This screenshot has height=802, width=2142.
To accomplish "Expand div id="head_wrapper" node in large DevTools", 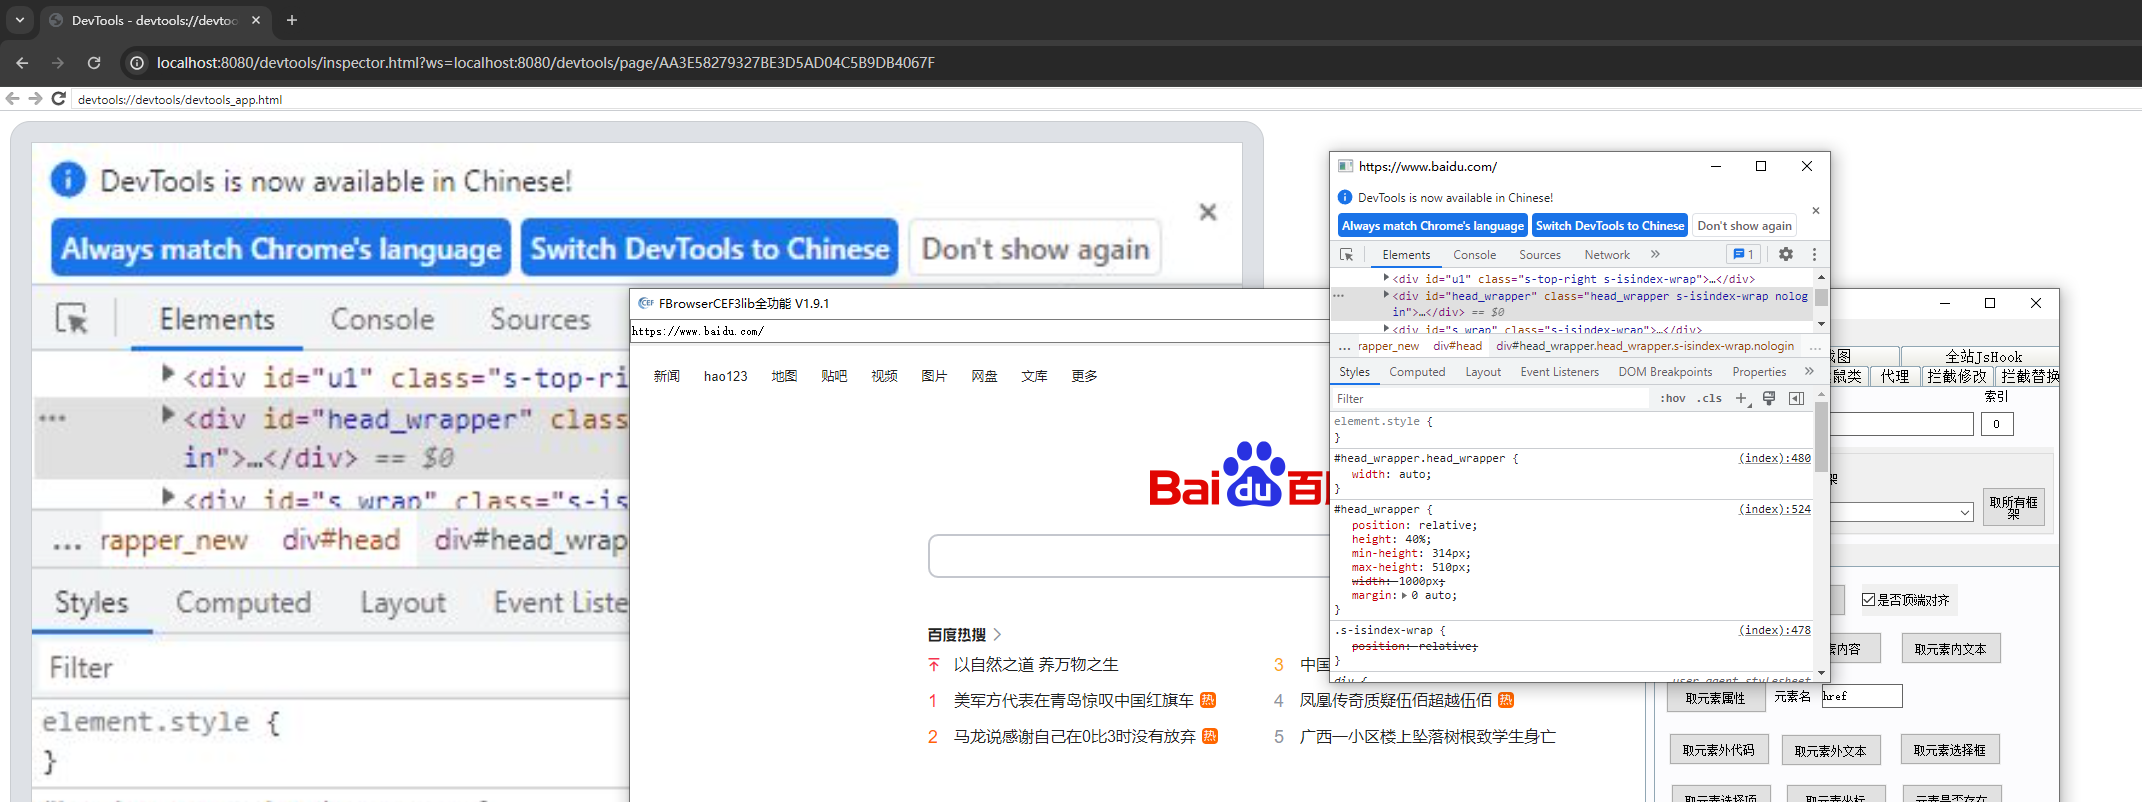I will tap(169, 415).
